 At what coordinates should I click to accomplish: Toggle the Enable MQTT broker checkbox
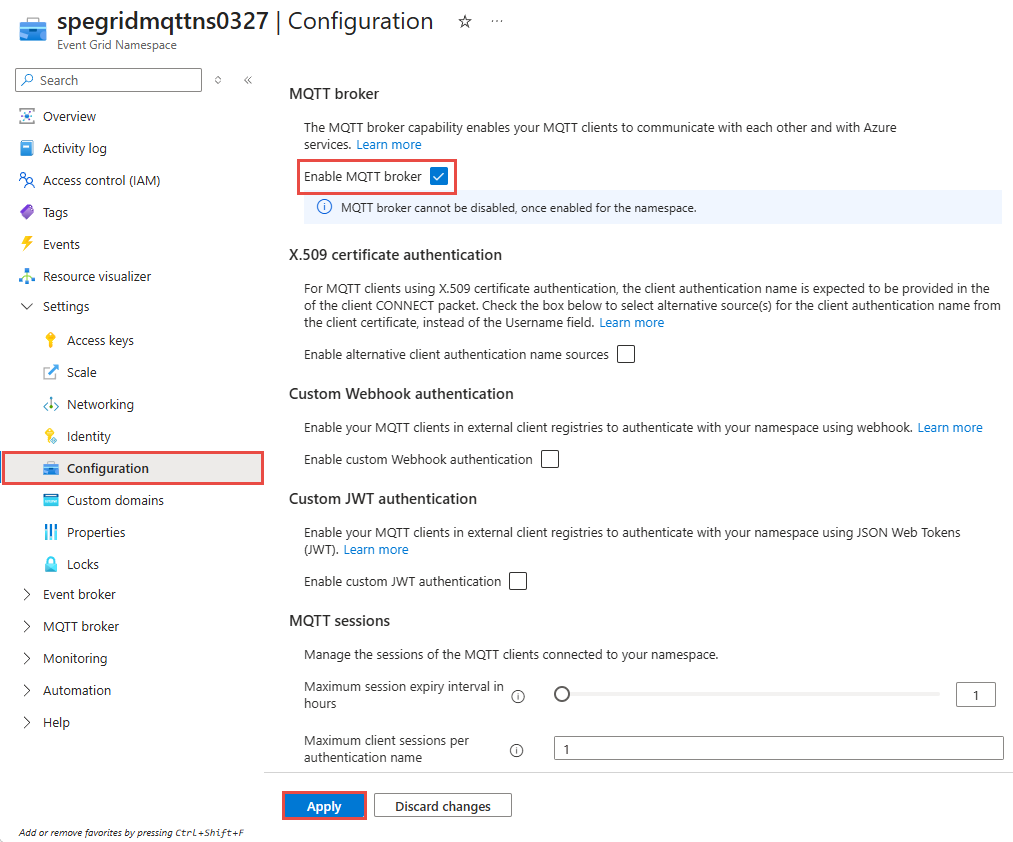439,176
